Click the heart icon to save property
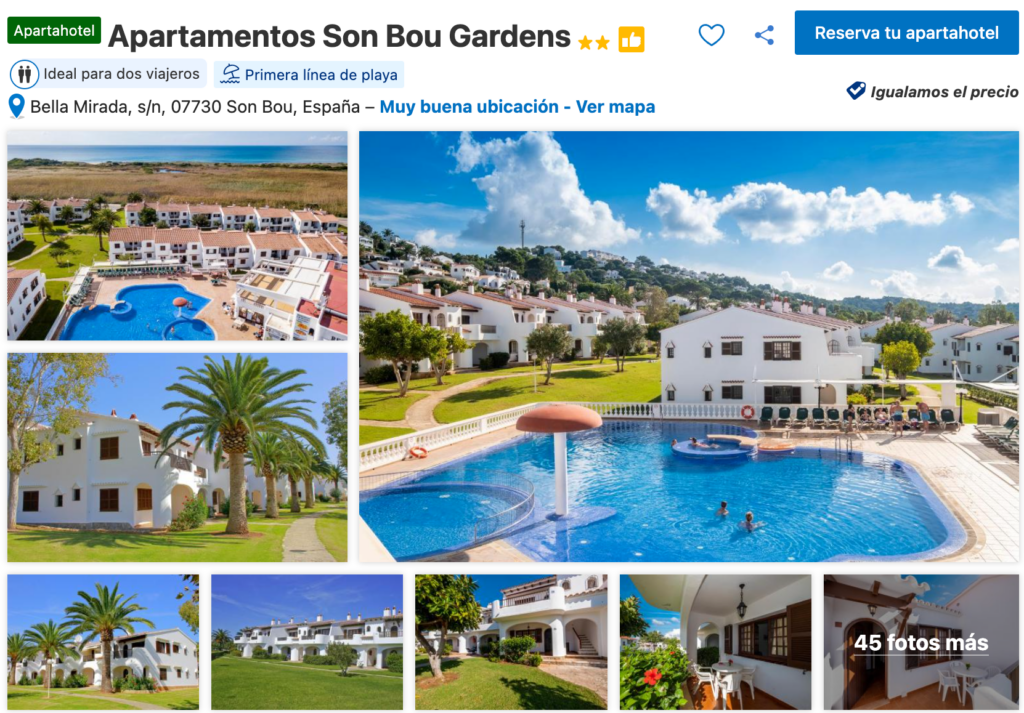The image size is (1024, 713). (x=711, y=35)
